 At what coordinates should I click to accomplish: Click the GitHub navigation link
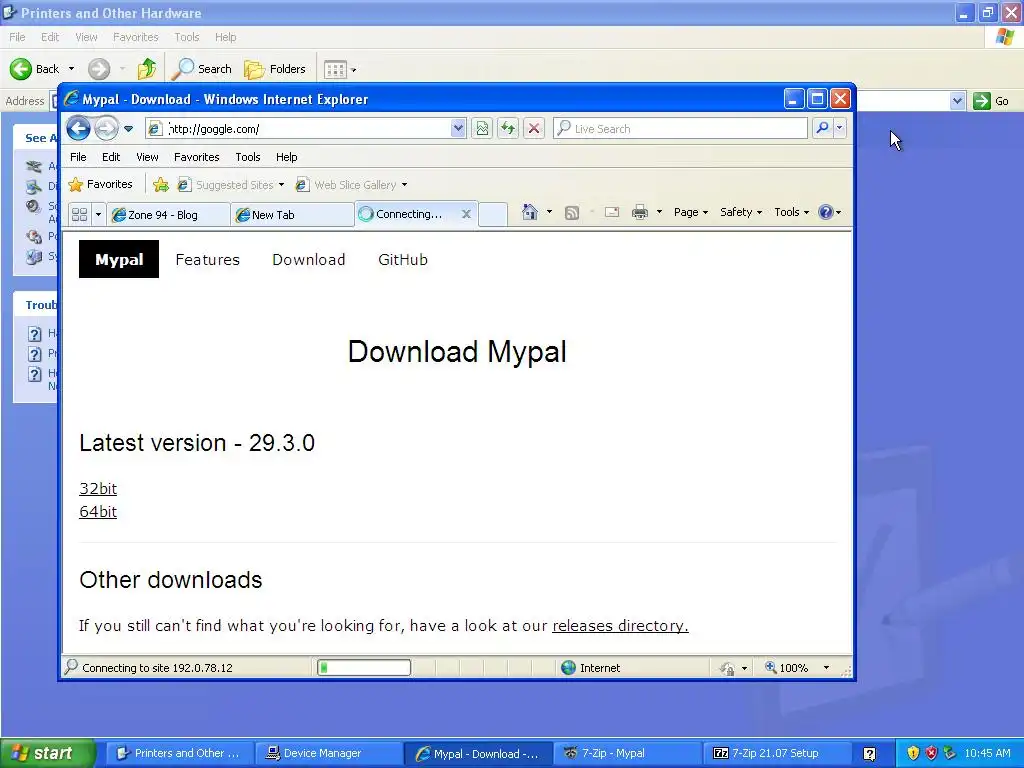click(x=403, y=259)
